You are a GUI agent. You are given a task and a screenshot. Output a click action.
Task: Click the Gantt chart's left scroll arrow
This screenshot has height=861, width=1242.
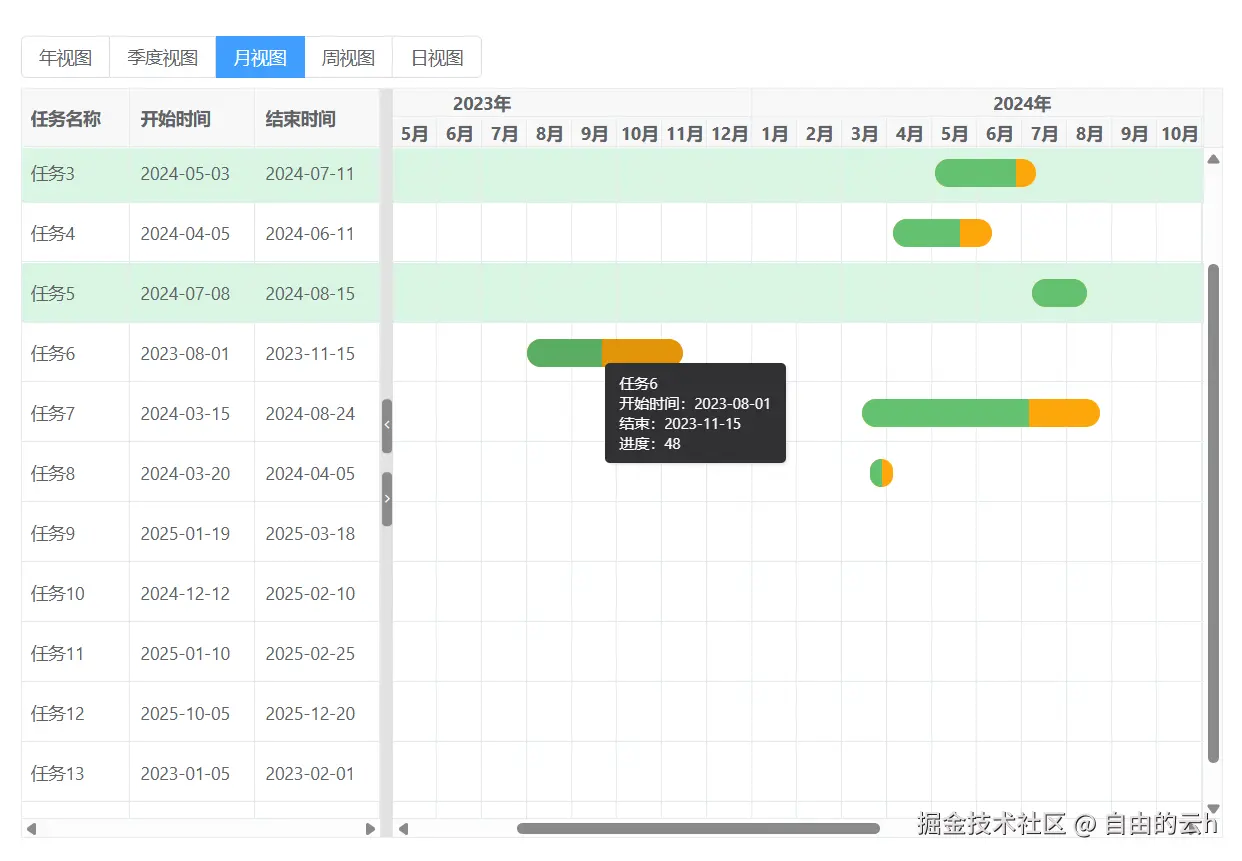click(x=403, y=828)
